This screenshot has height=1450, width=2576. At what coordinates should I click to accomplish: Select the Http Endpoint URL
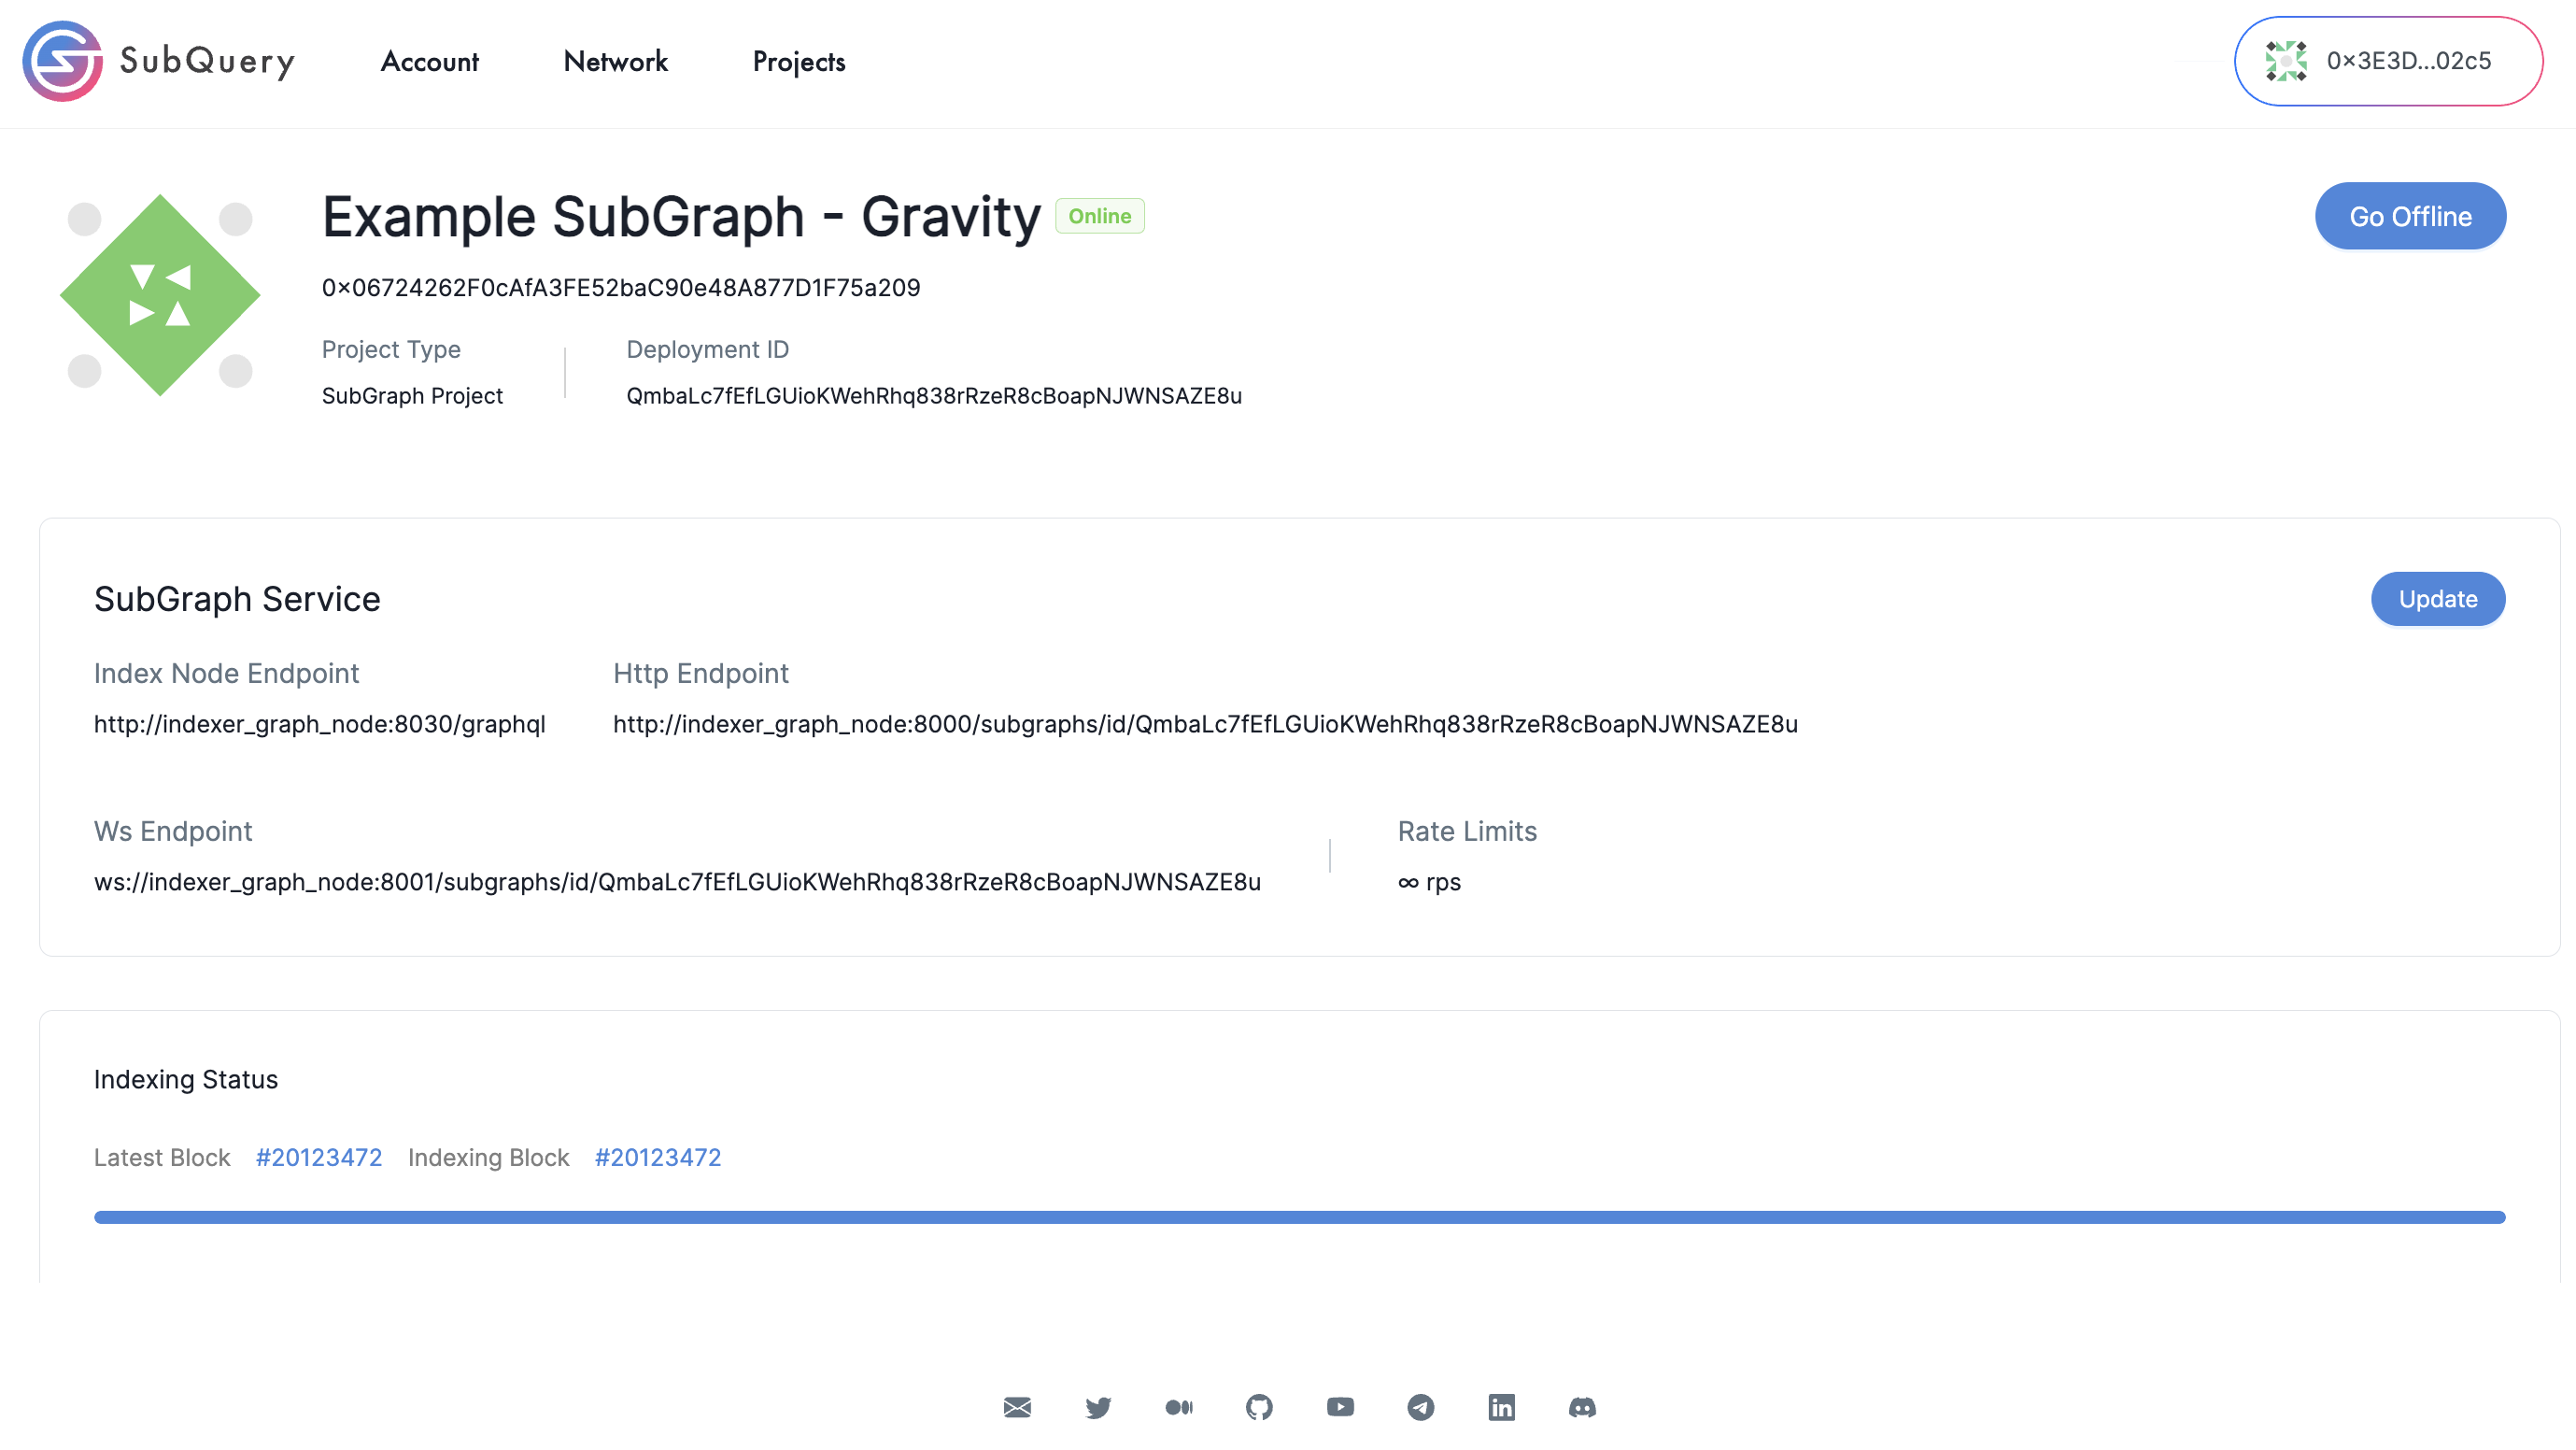coord(1205,724)
